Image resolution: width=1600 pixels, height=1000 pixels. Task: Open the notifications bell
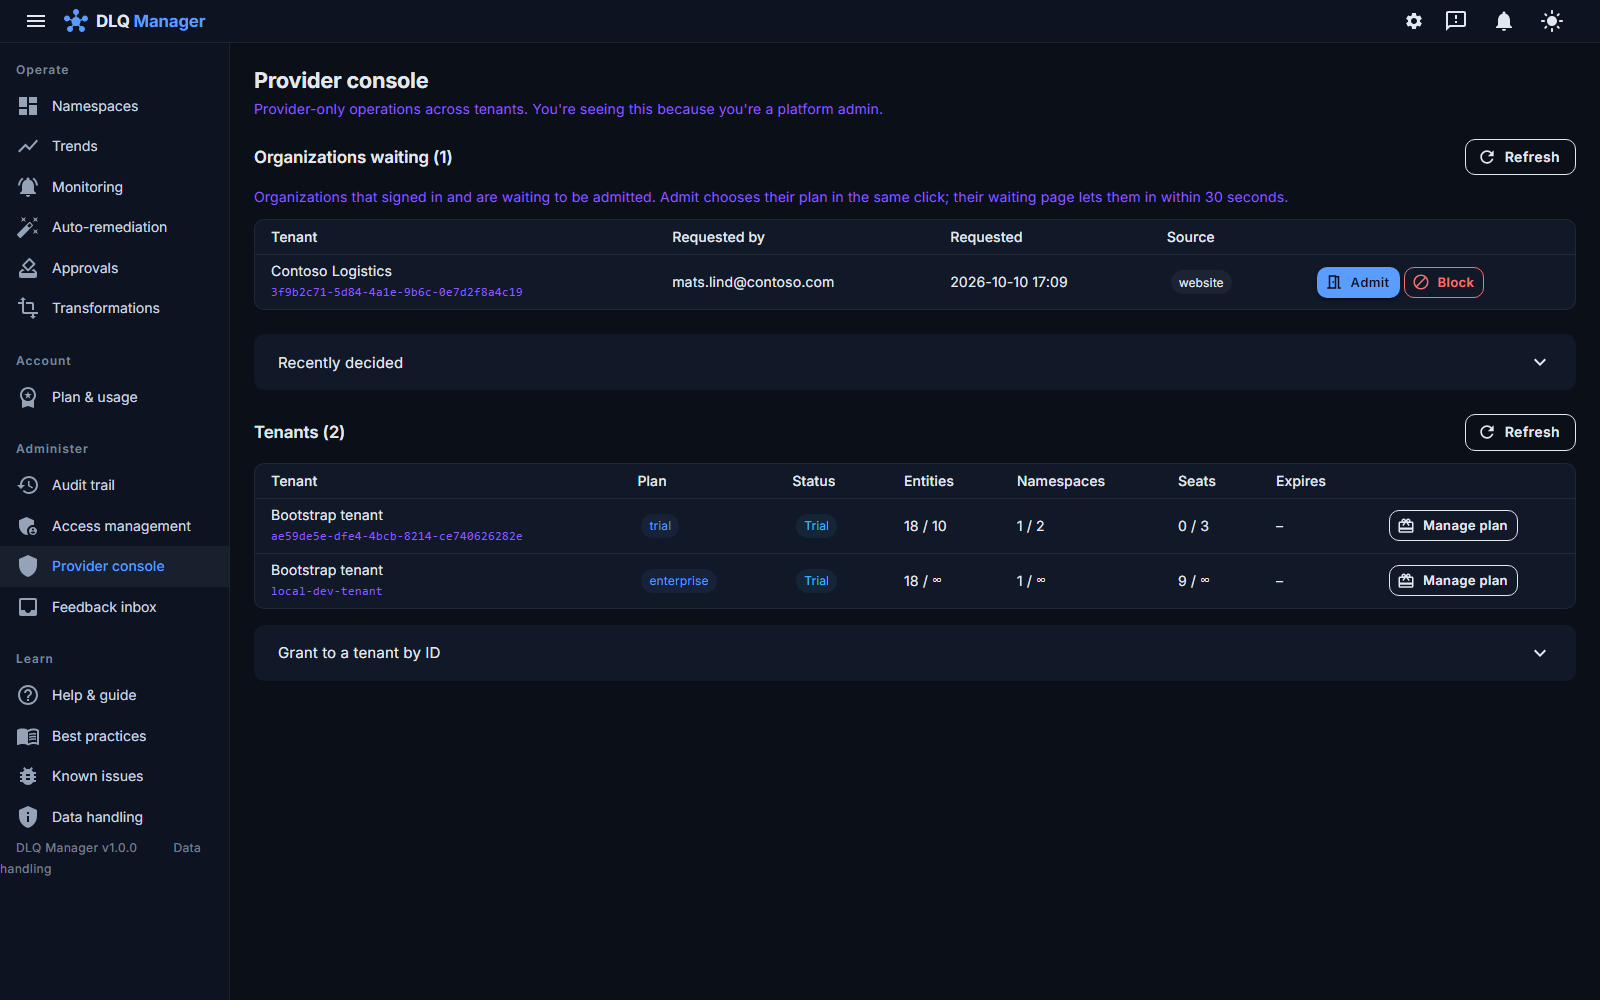click(x=1504, y=21)
